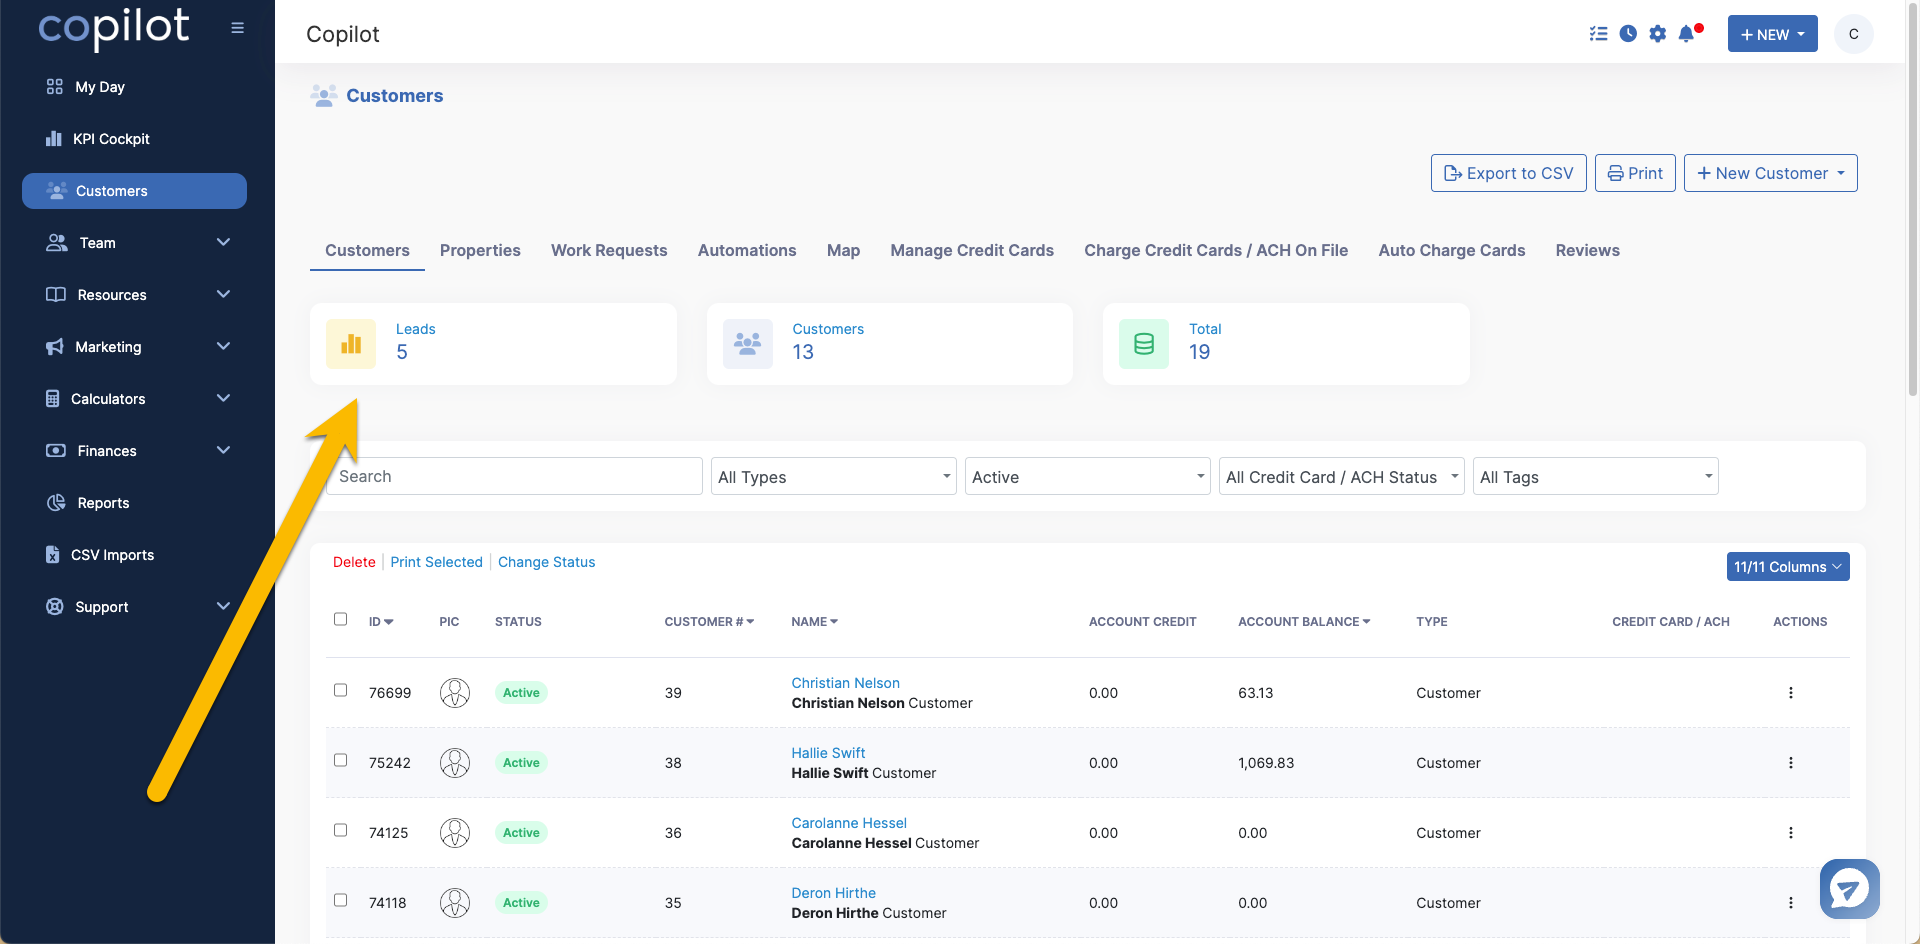Expand the Marketing sidebar chevron
This screenshot has width=1920, height=944.
224,346
